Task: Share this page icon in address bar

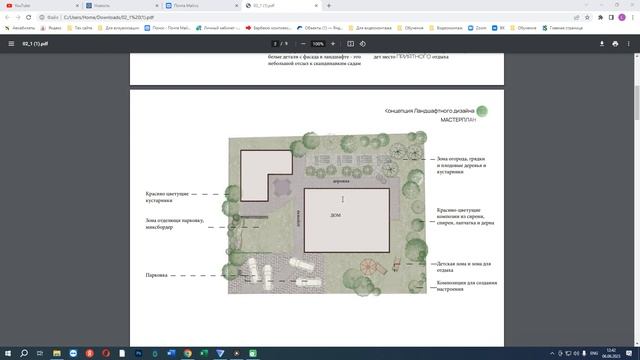Action: (576, 18)
